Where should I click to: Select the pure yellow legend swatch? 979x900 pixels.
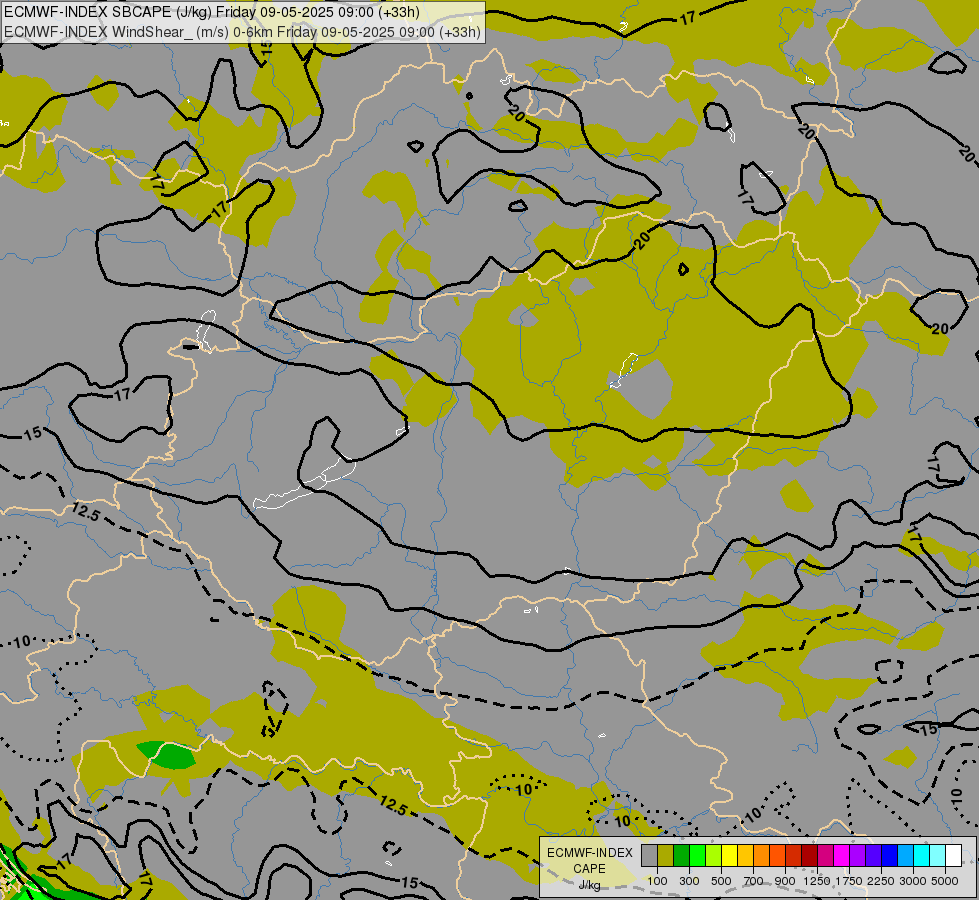pyautogui.click(x=729, y=855)
